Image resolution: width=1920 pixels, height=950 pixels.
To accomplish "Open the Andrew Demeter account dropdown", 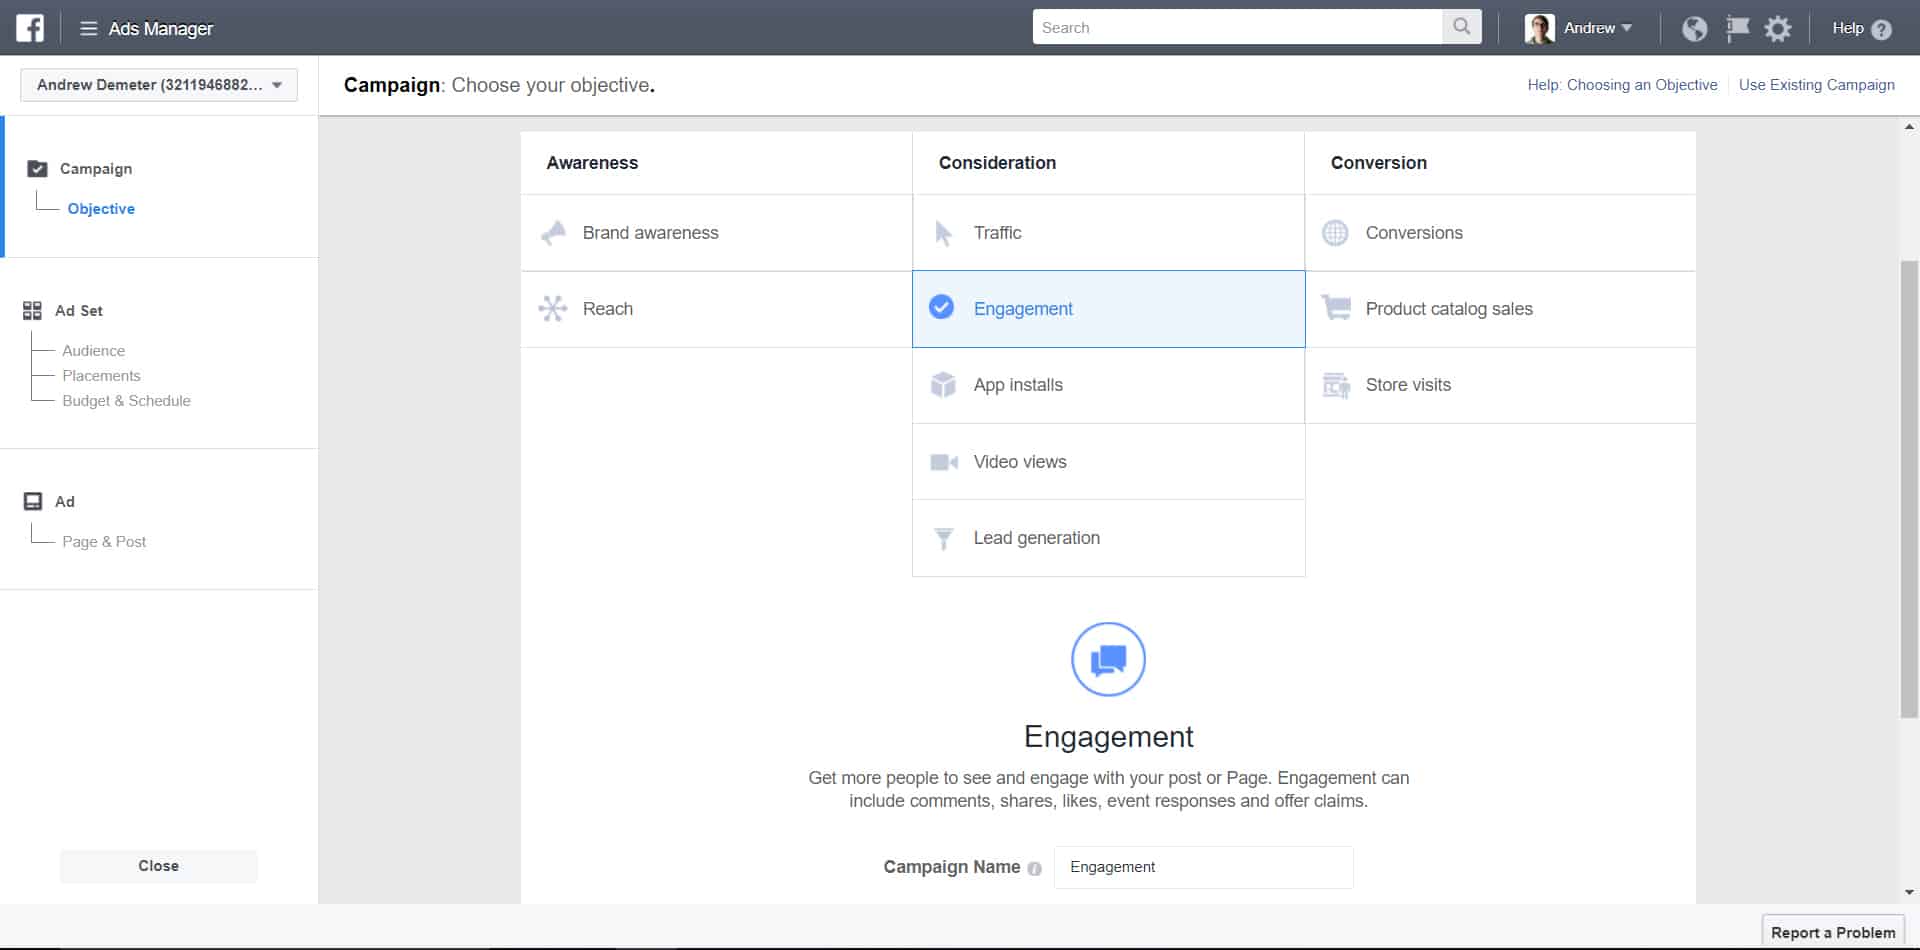I will point(159,85).
